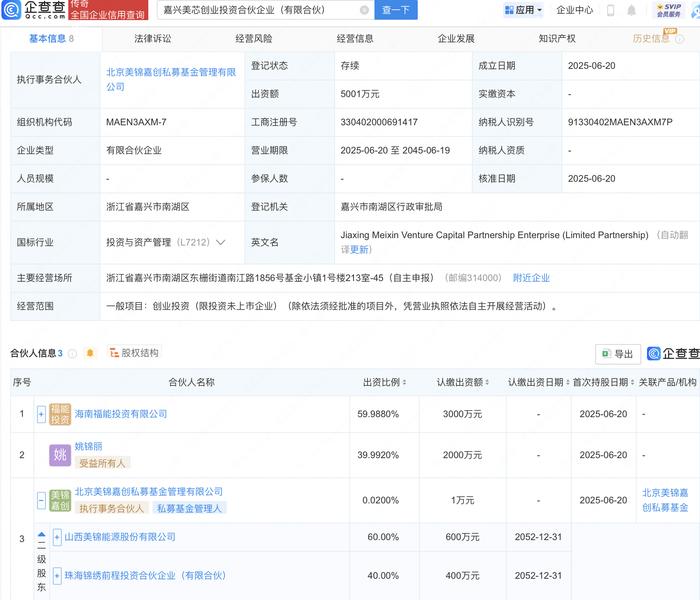Open partner 海南福能投资有限公司 link

[x=121, y=414]
